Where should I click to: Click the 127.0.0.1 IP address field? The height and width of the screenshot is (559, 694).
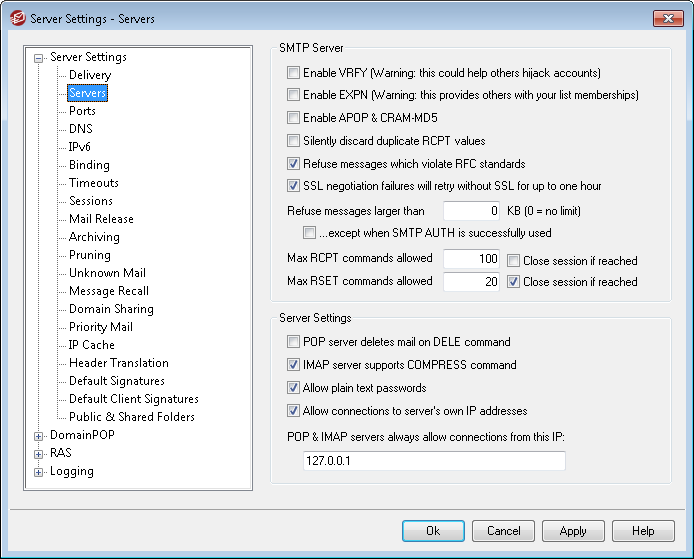click(x=433, y=461)
